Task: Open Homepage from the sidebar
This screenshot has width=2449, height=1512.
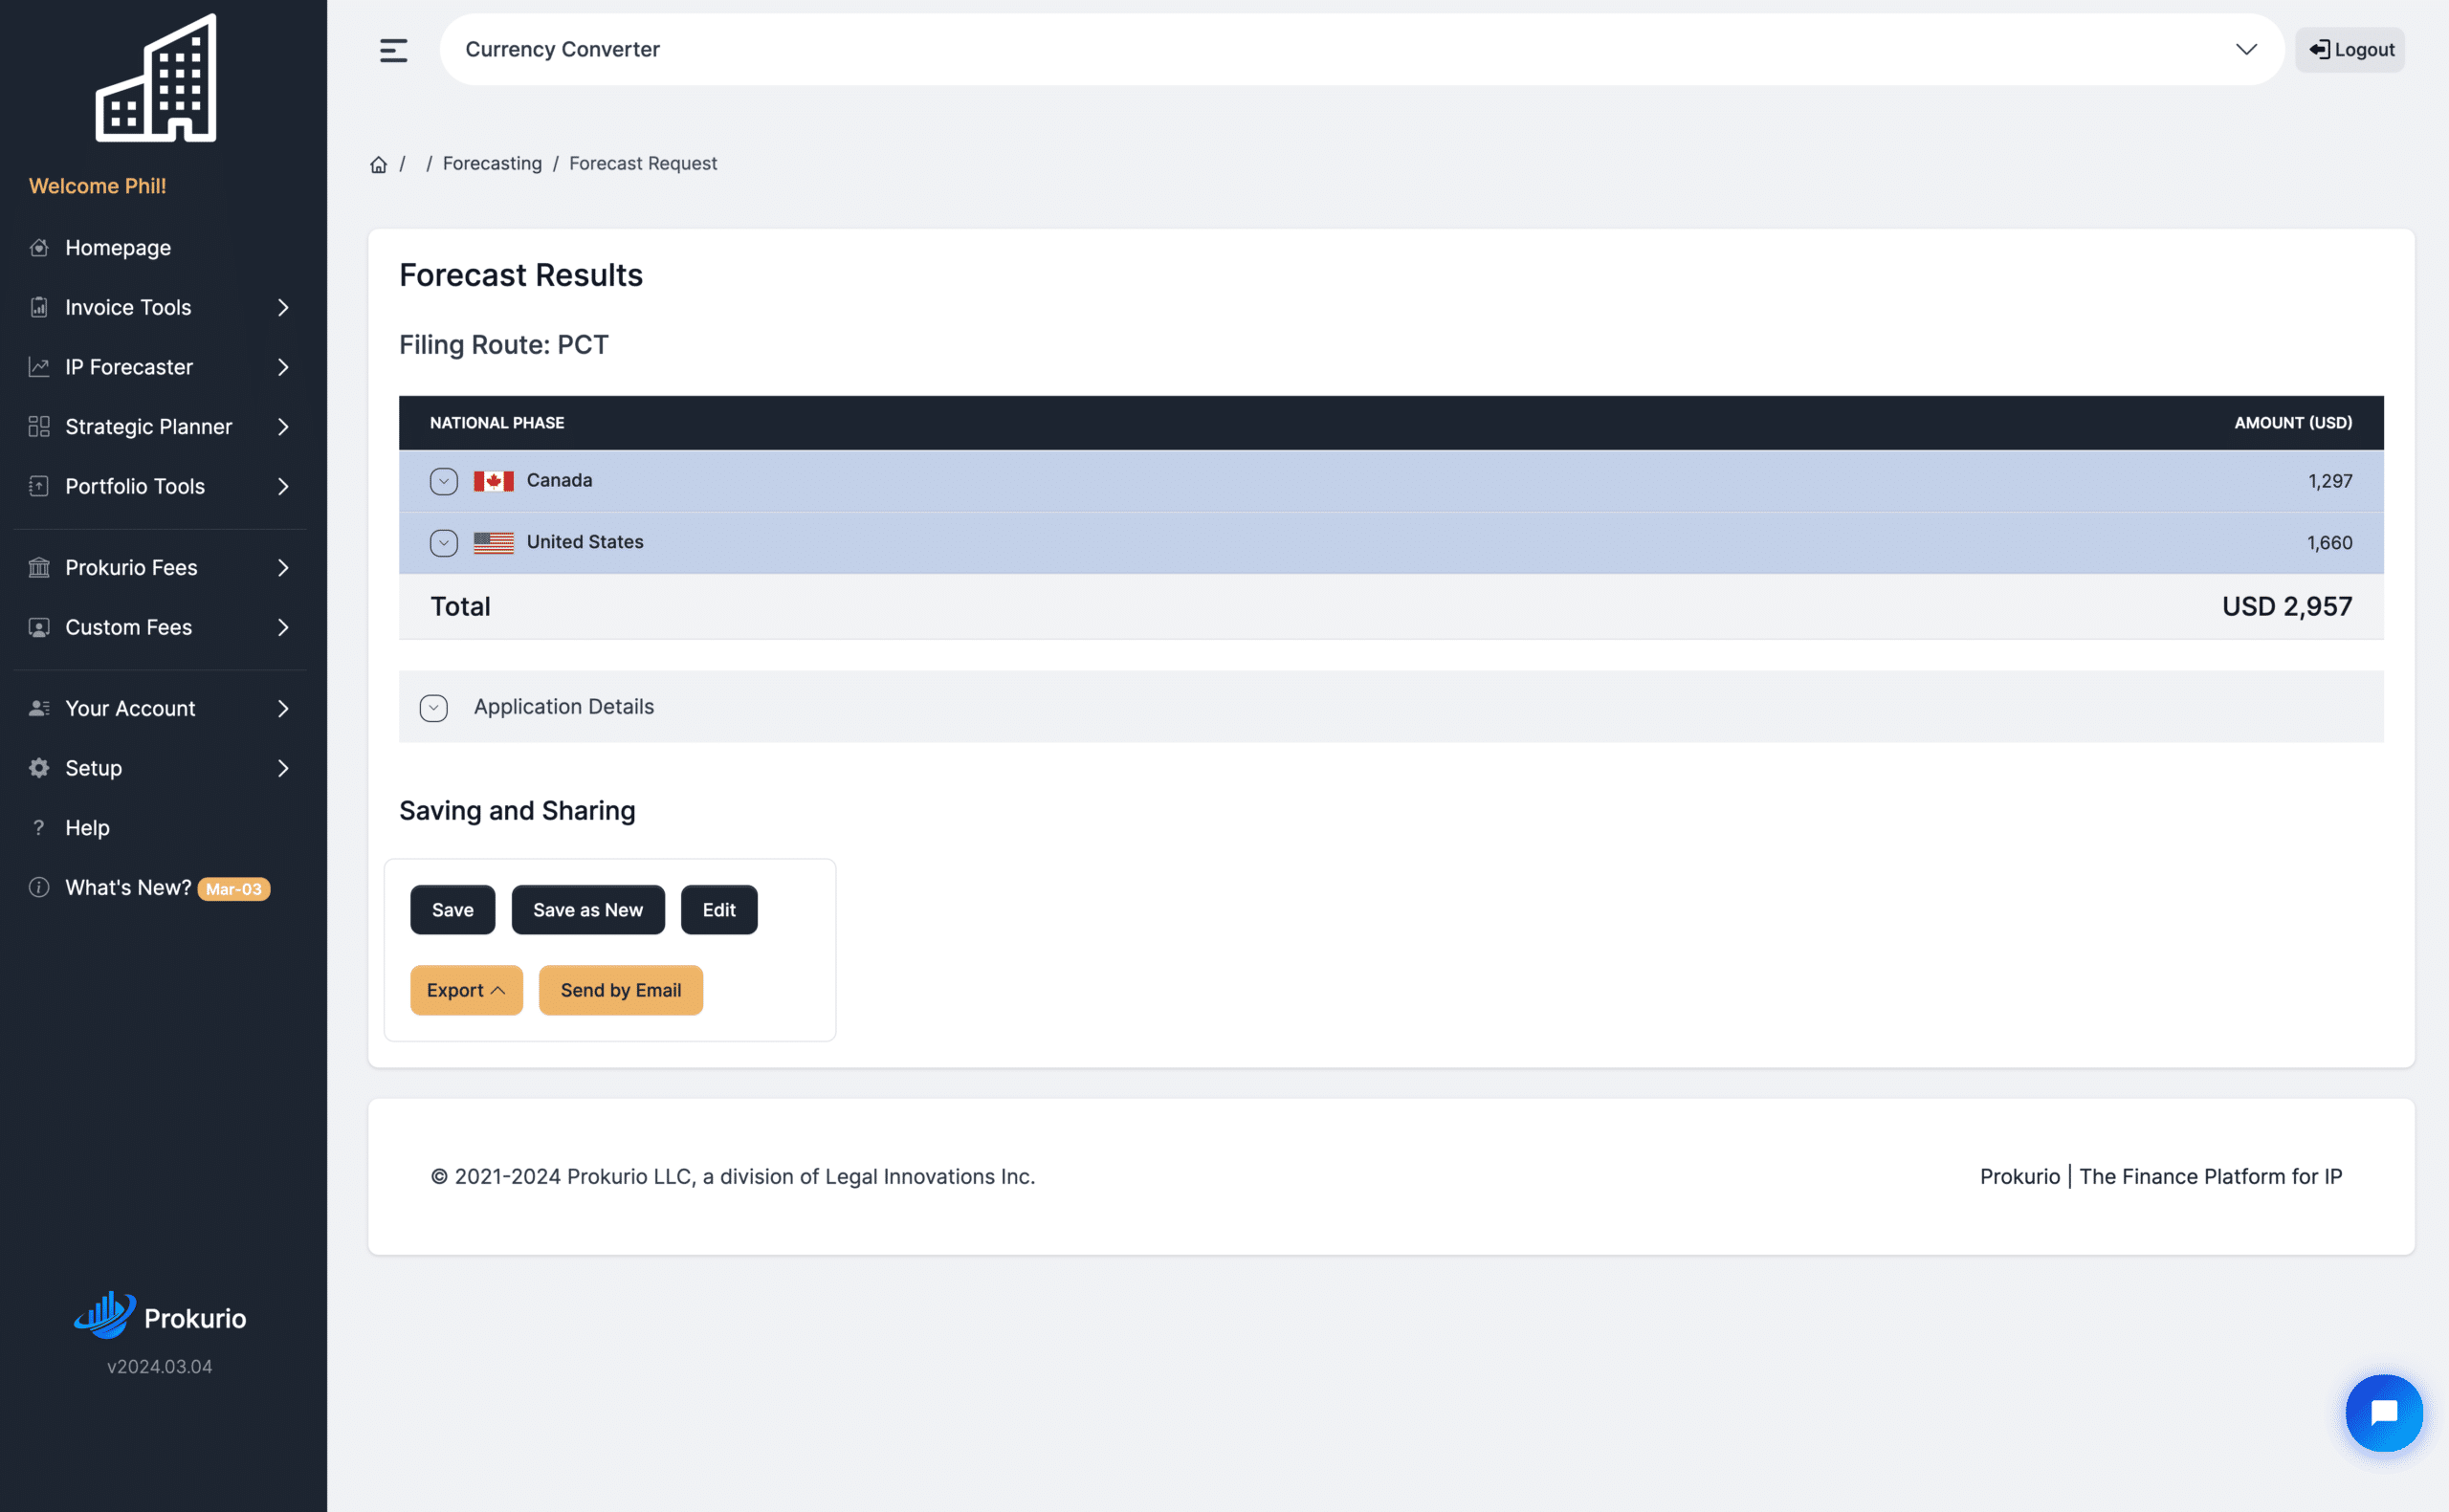Action: pyautogui.click(x=118, y=247)
